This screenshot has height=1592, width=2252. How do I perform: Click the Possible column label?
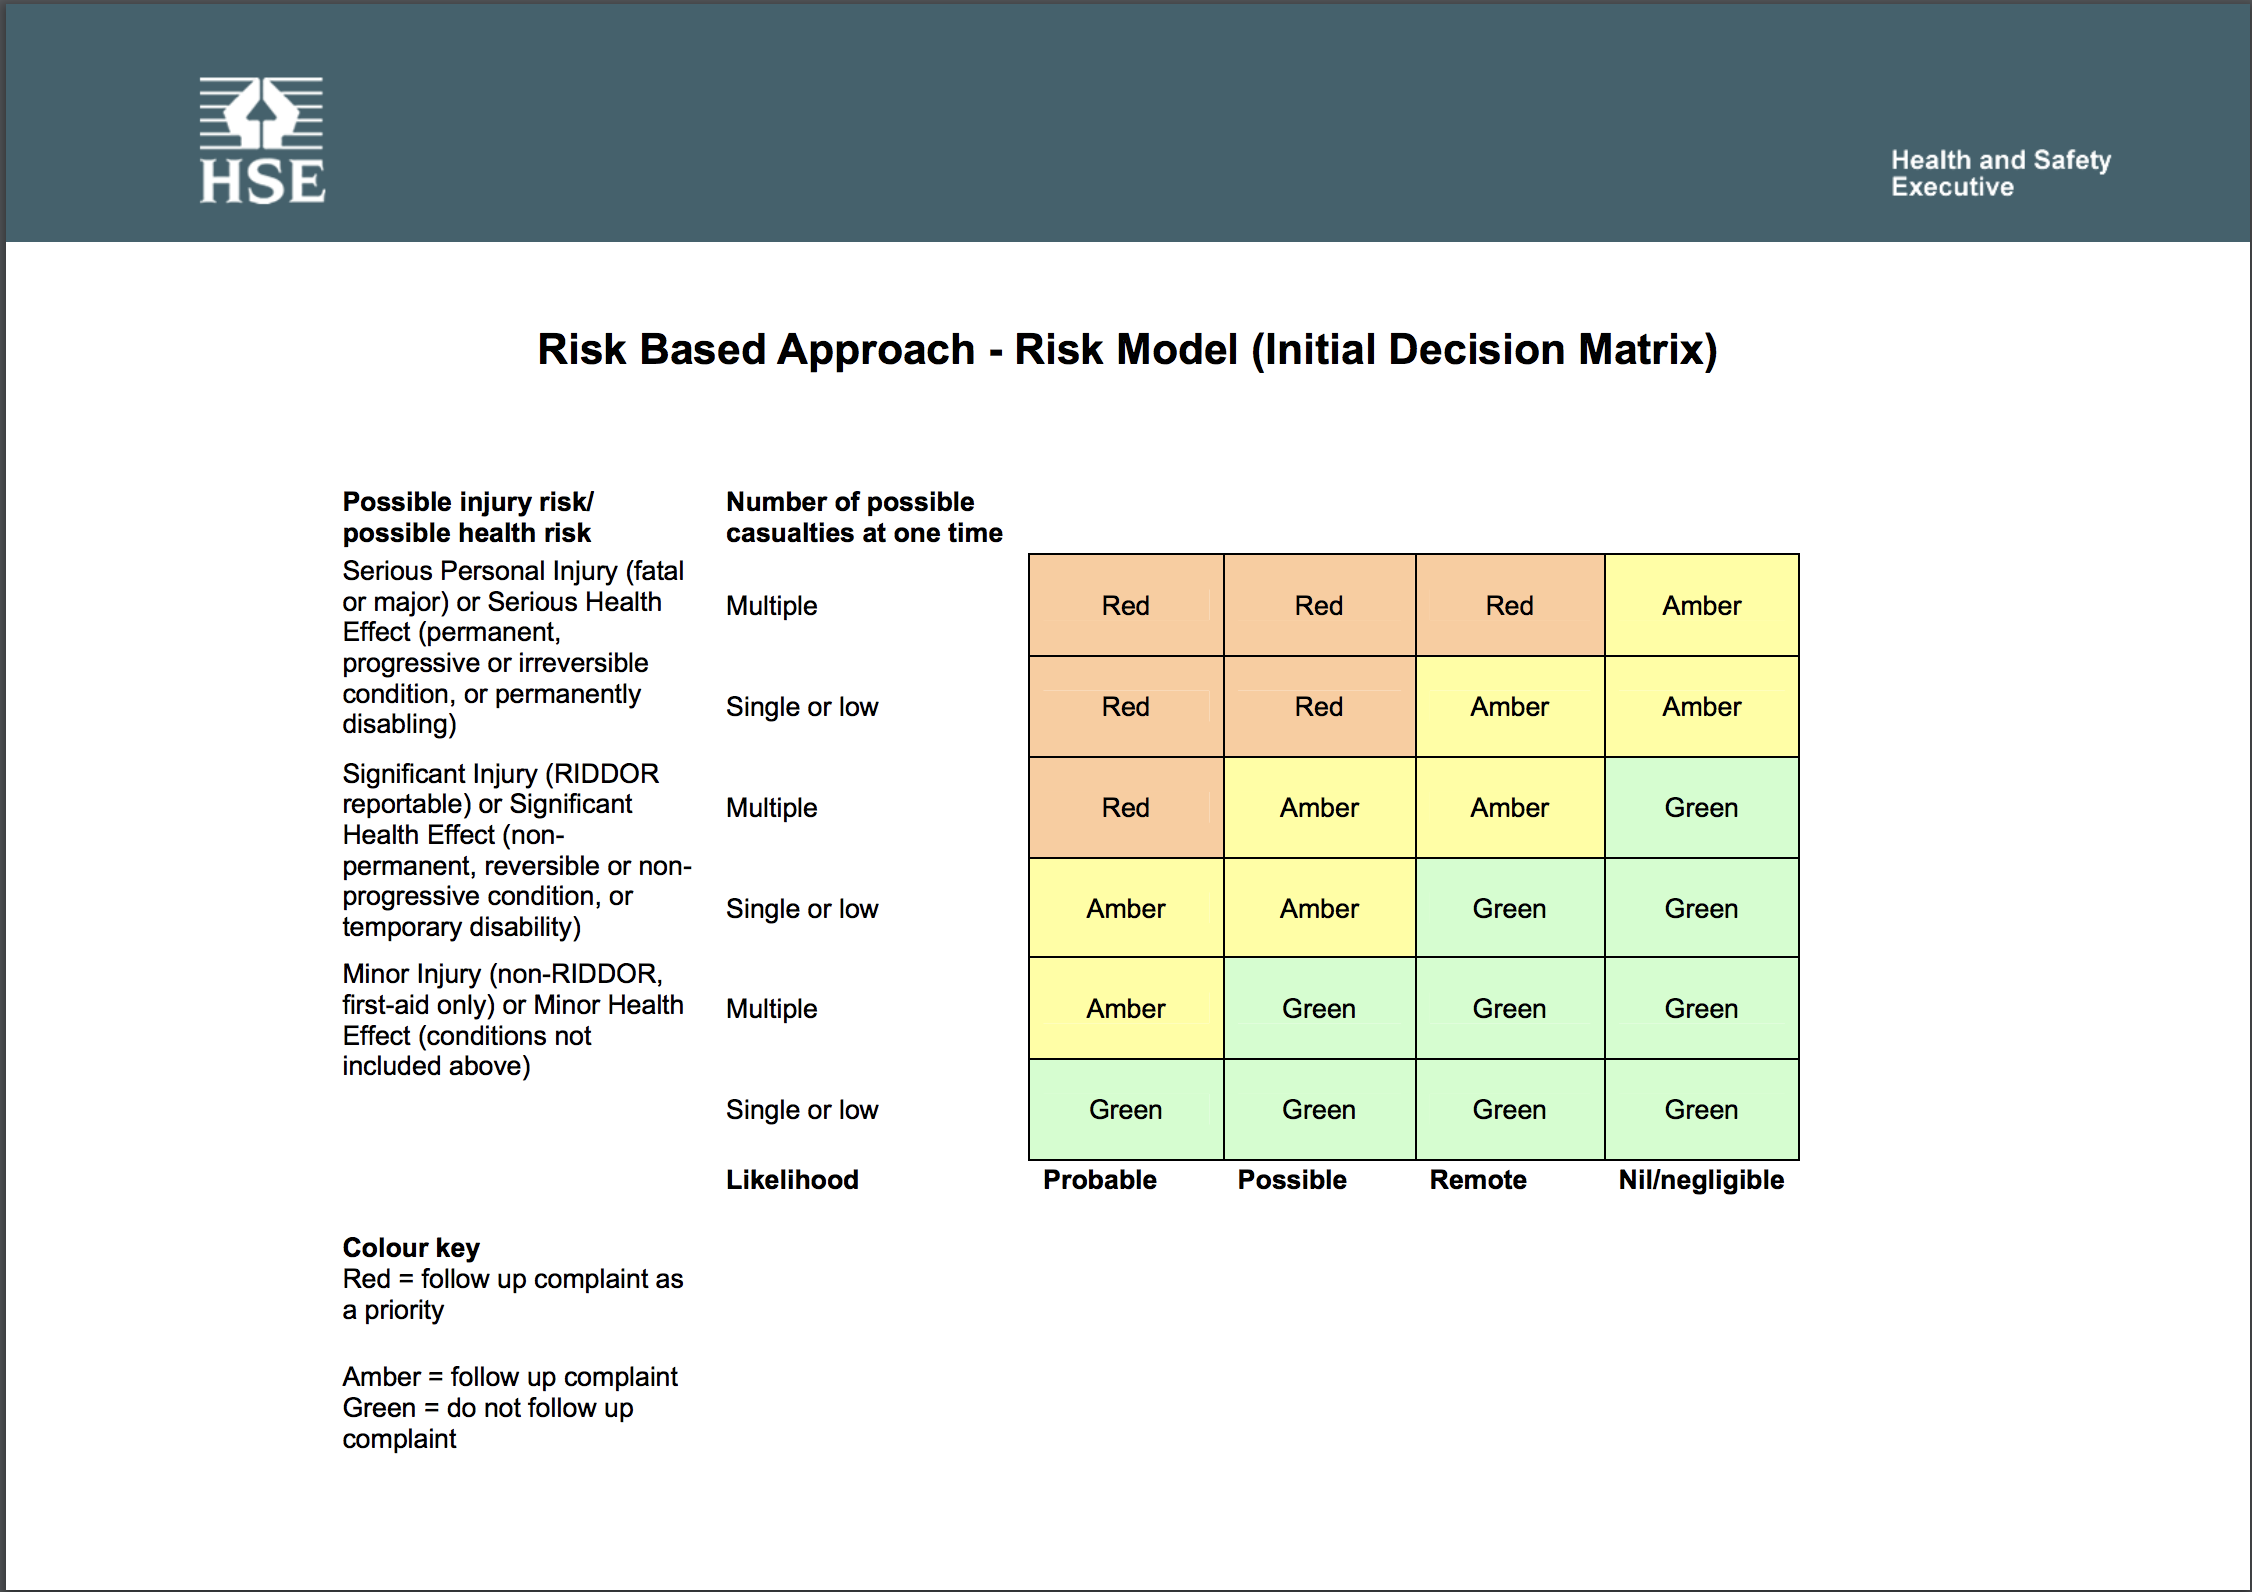1292,1180
